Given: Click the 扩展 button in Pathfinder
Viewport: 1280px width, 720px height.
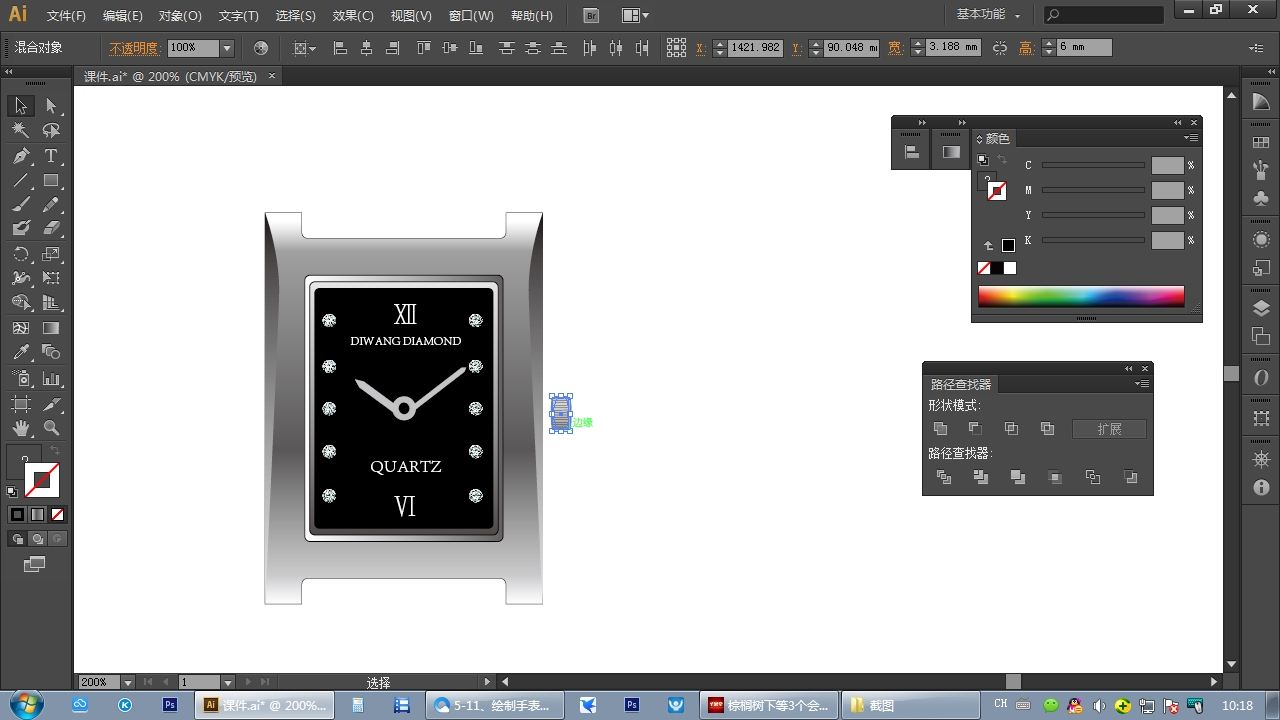Looking at the screenshot, I should (x=1109, y=429).
